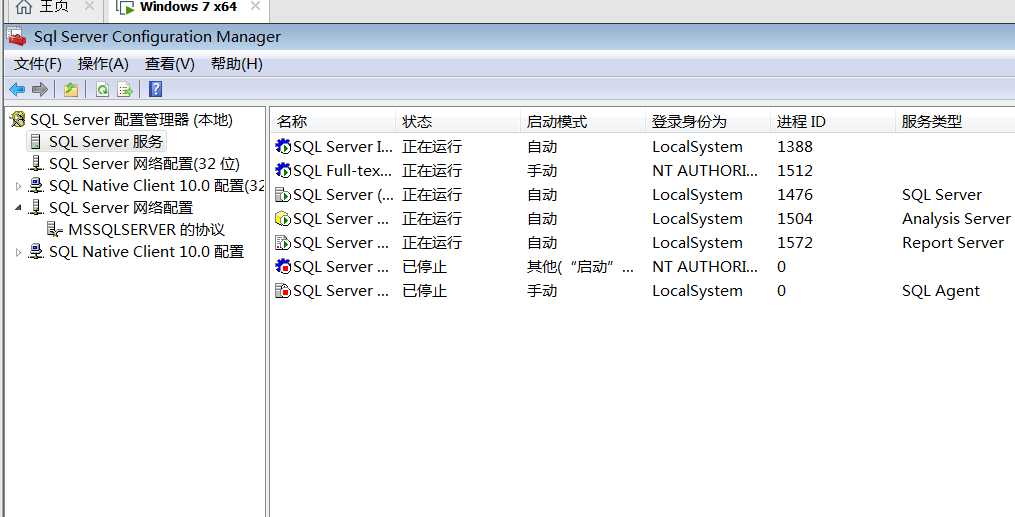
Task: Click process ID 0 in SQL Agent row
Action: 781,291
